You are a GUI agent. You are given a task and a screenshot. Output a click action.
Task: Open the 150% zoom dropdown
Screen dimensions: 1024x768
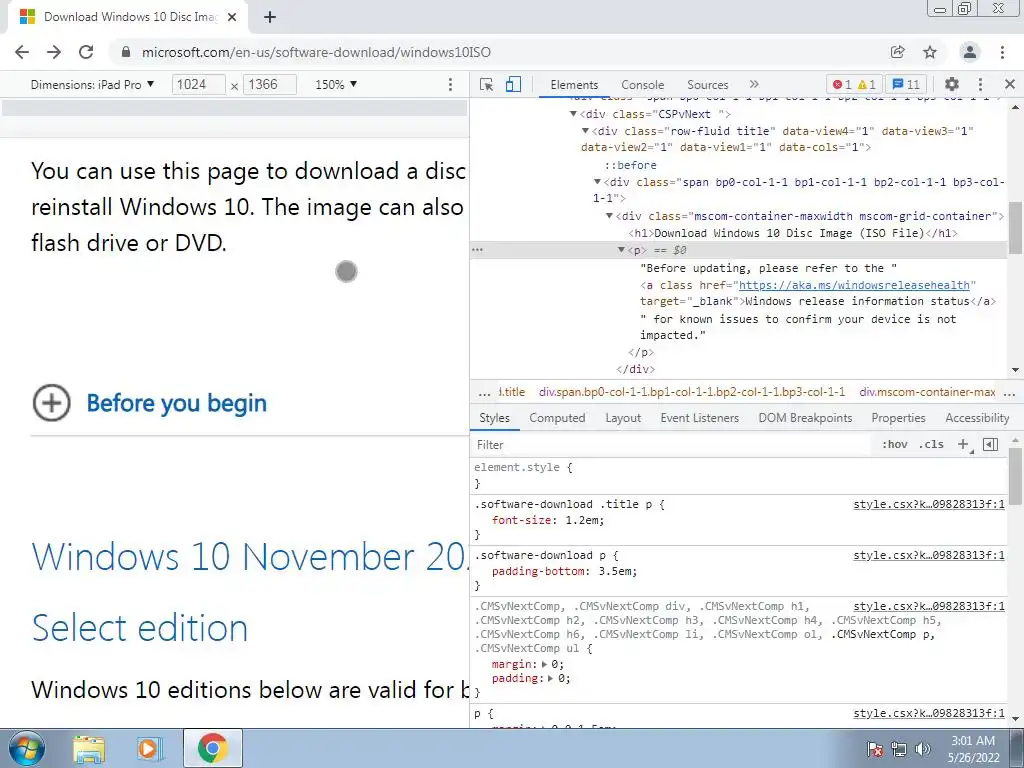336,84
